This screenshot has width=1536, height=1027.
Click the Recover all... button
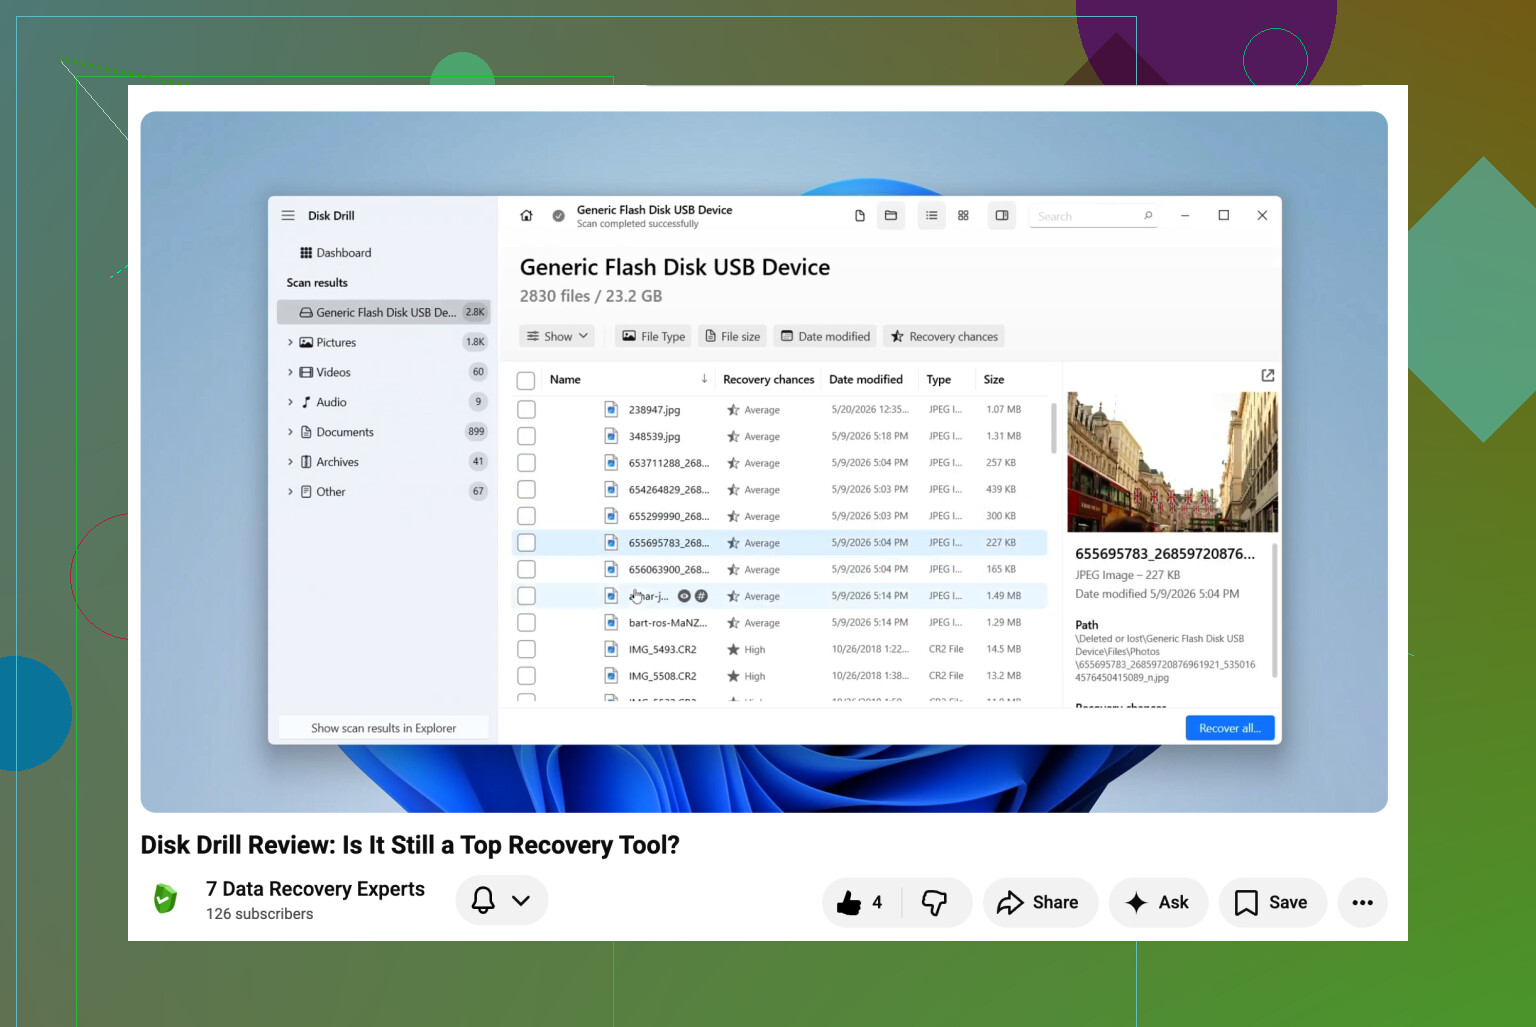1230,728
